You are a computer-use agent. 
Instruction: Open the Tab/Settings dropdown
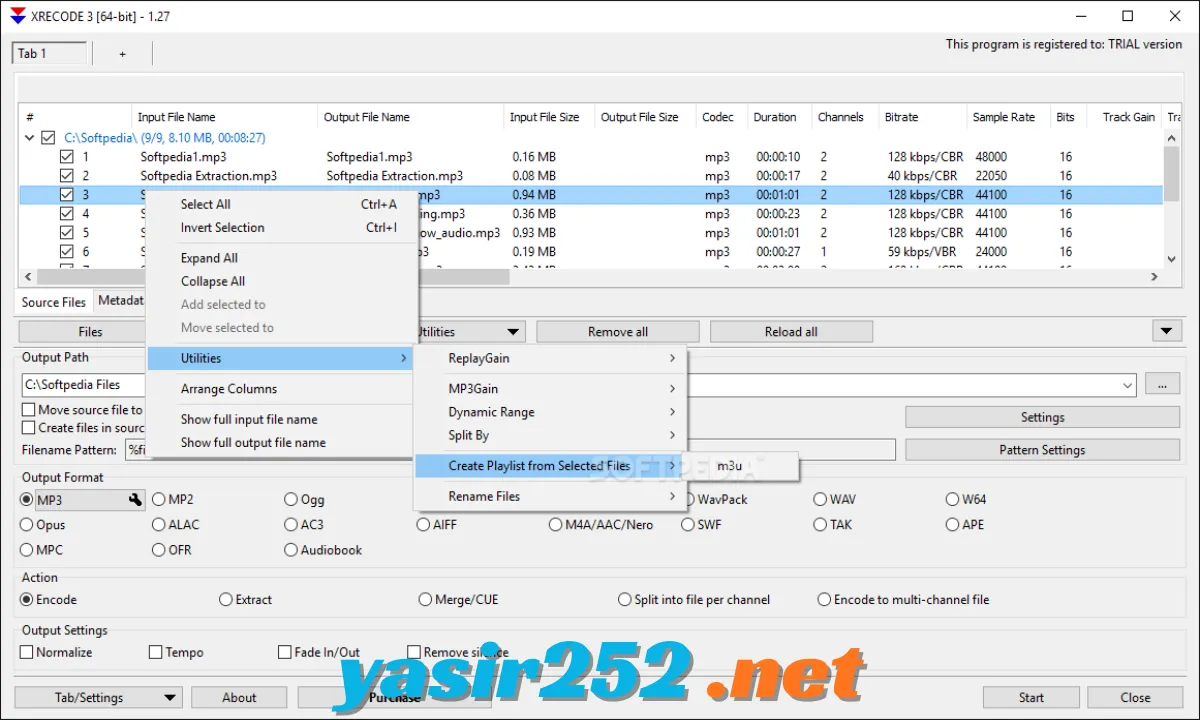pyautogui.click(x=170, y=698)
